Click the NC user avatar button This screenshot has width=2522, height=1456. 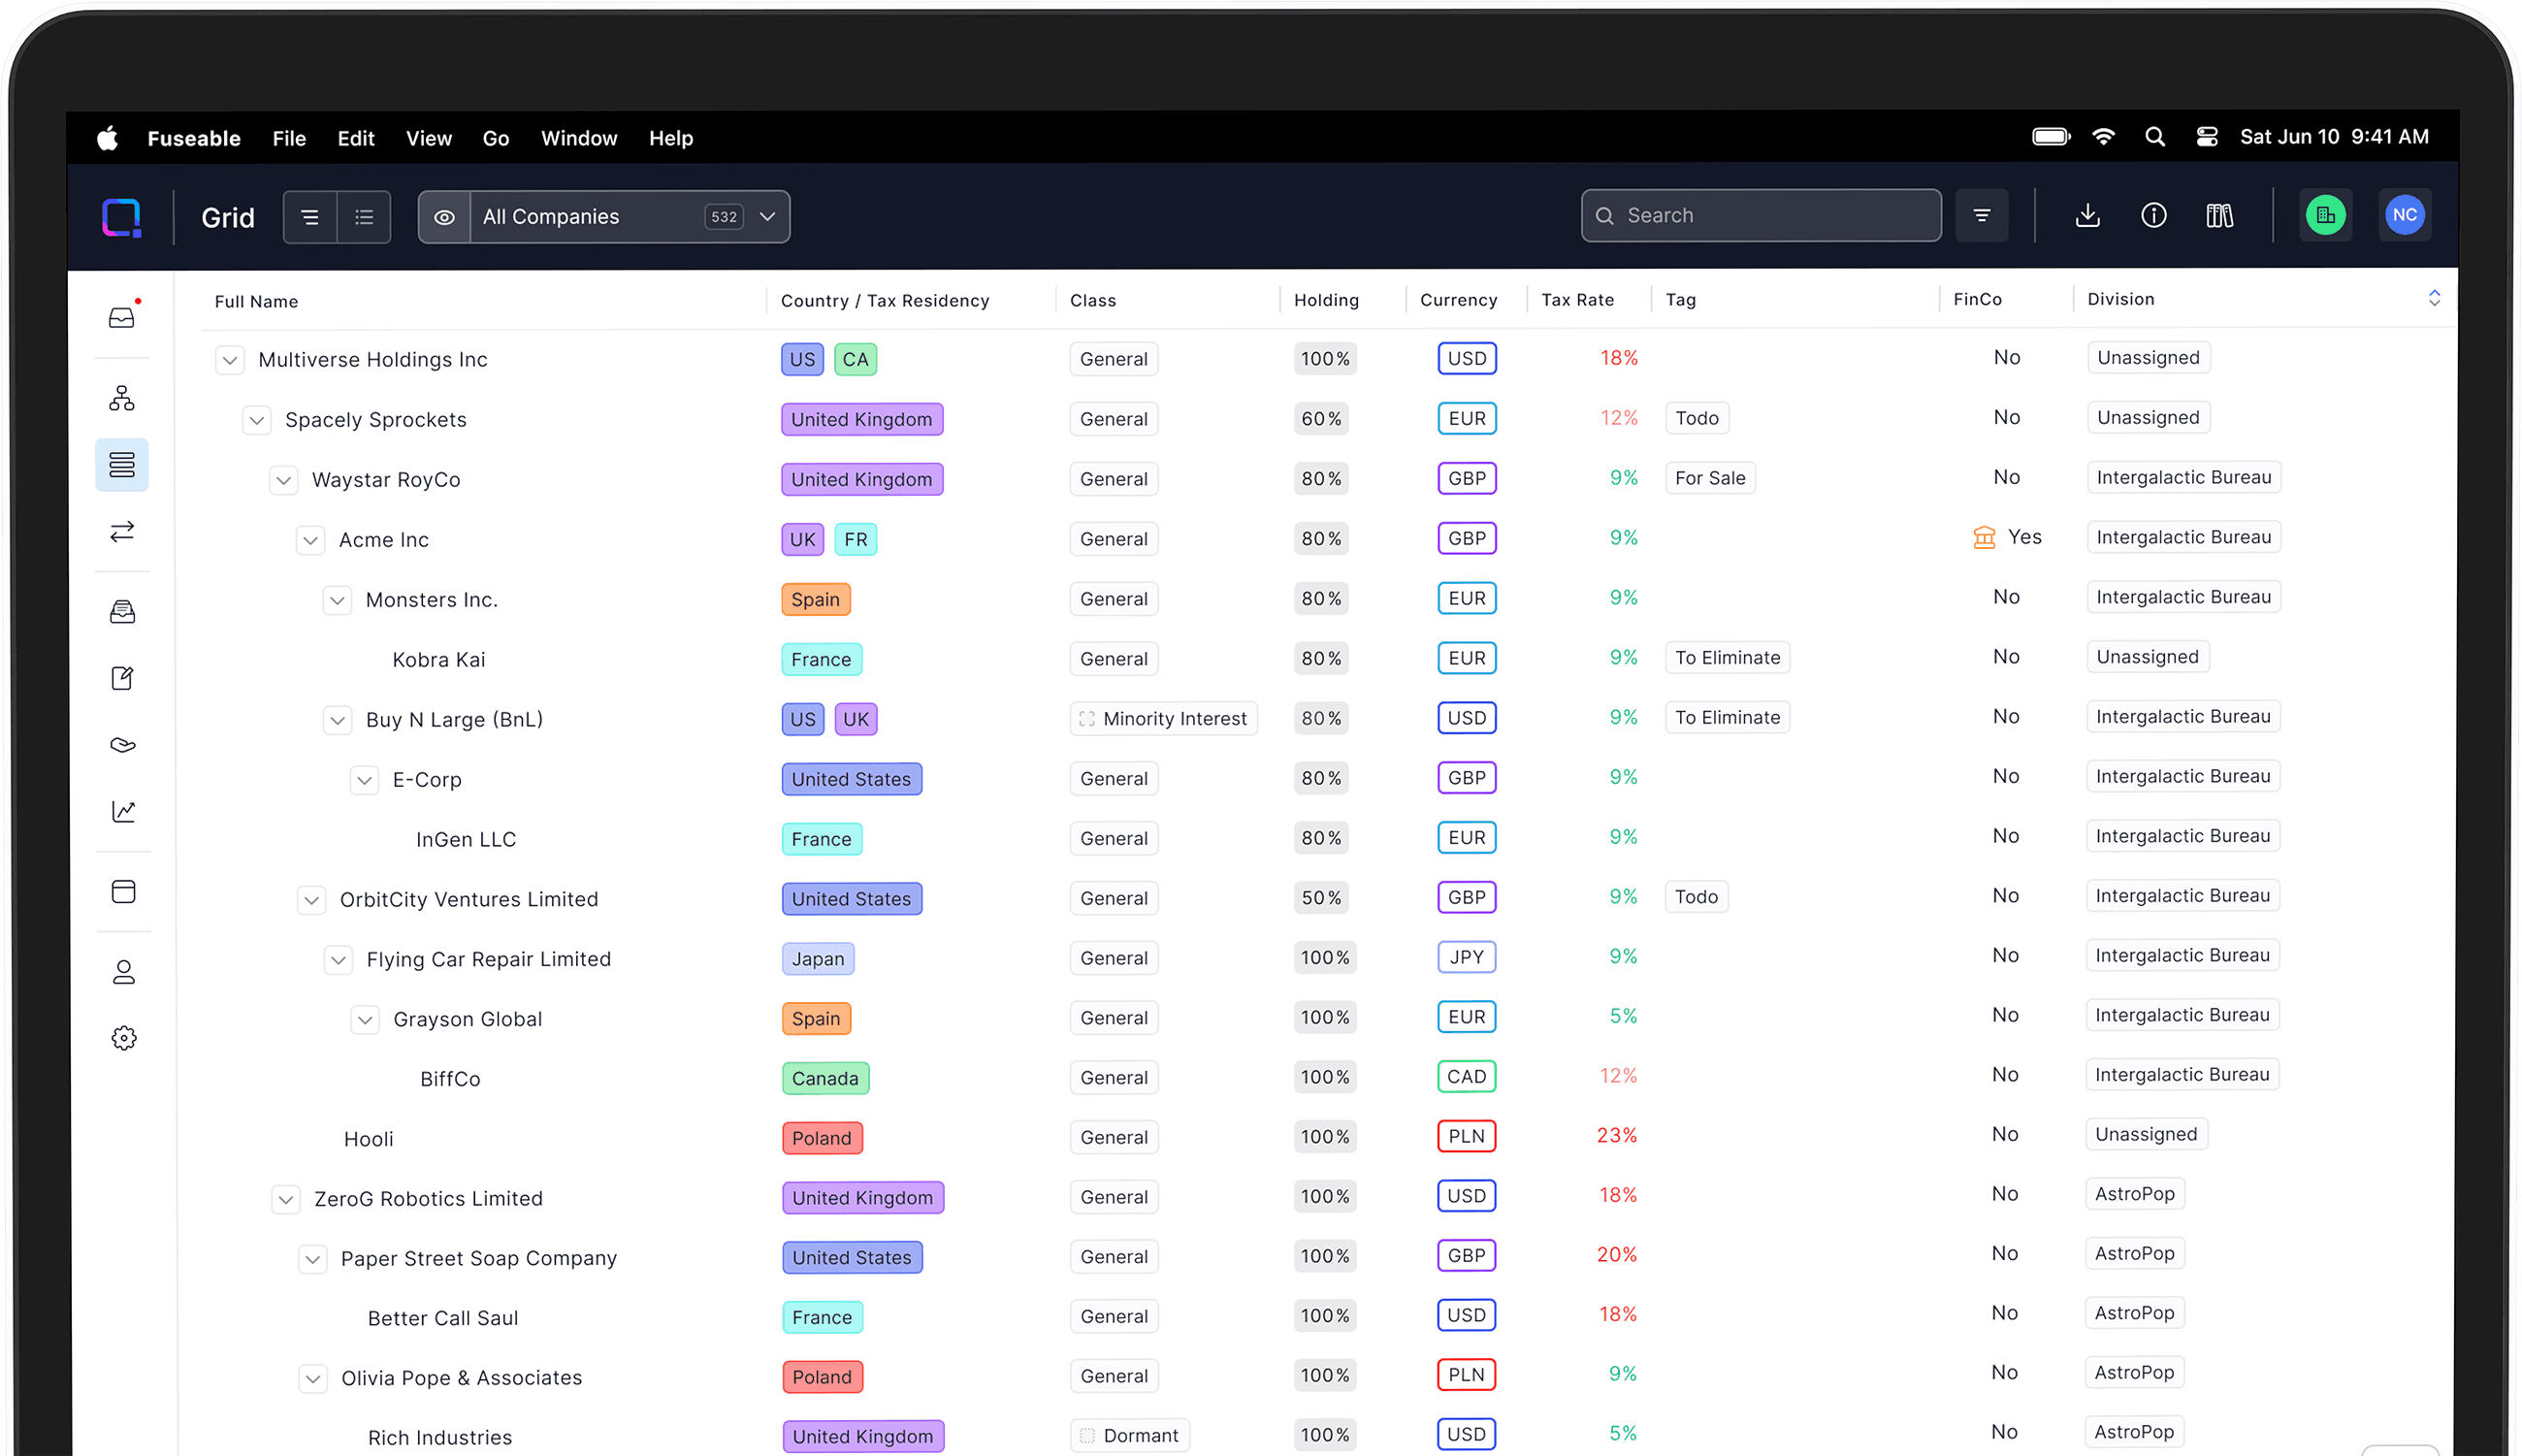click(2404, 215)
